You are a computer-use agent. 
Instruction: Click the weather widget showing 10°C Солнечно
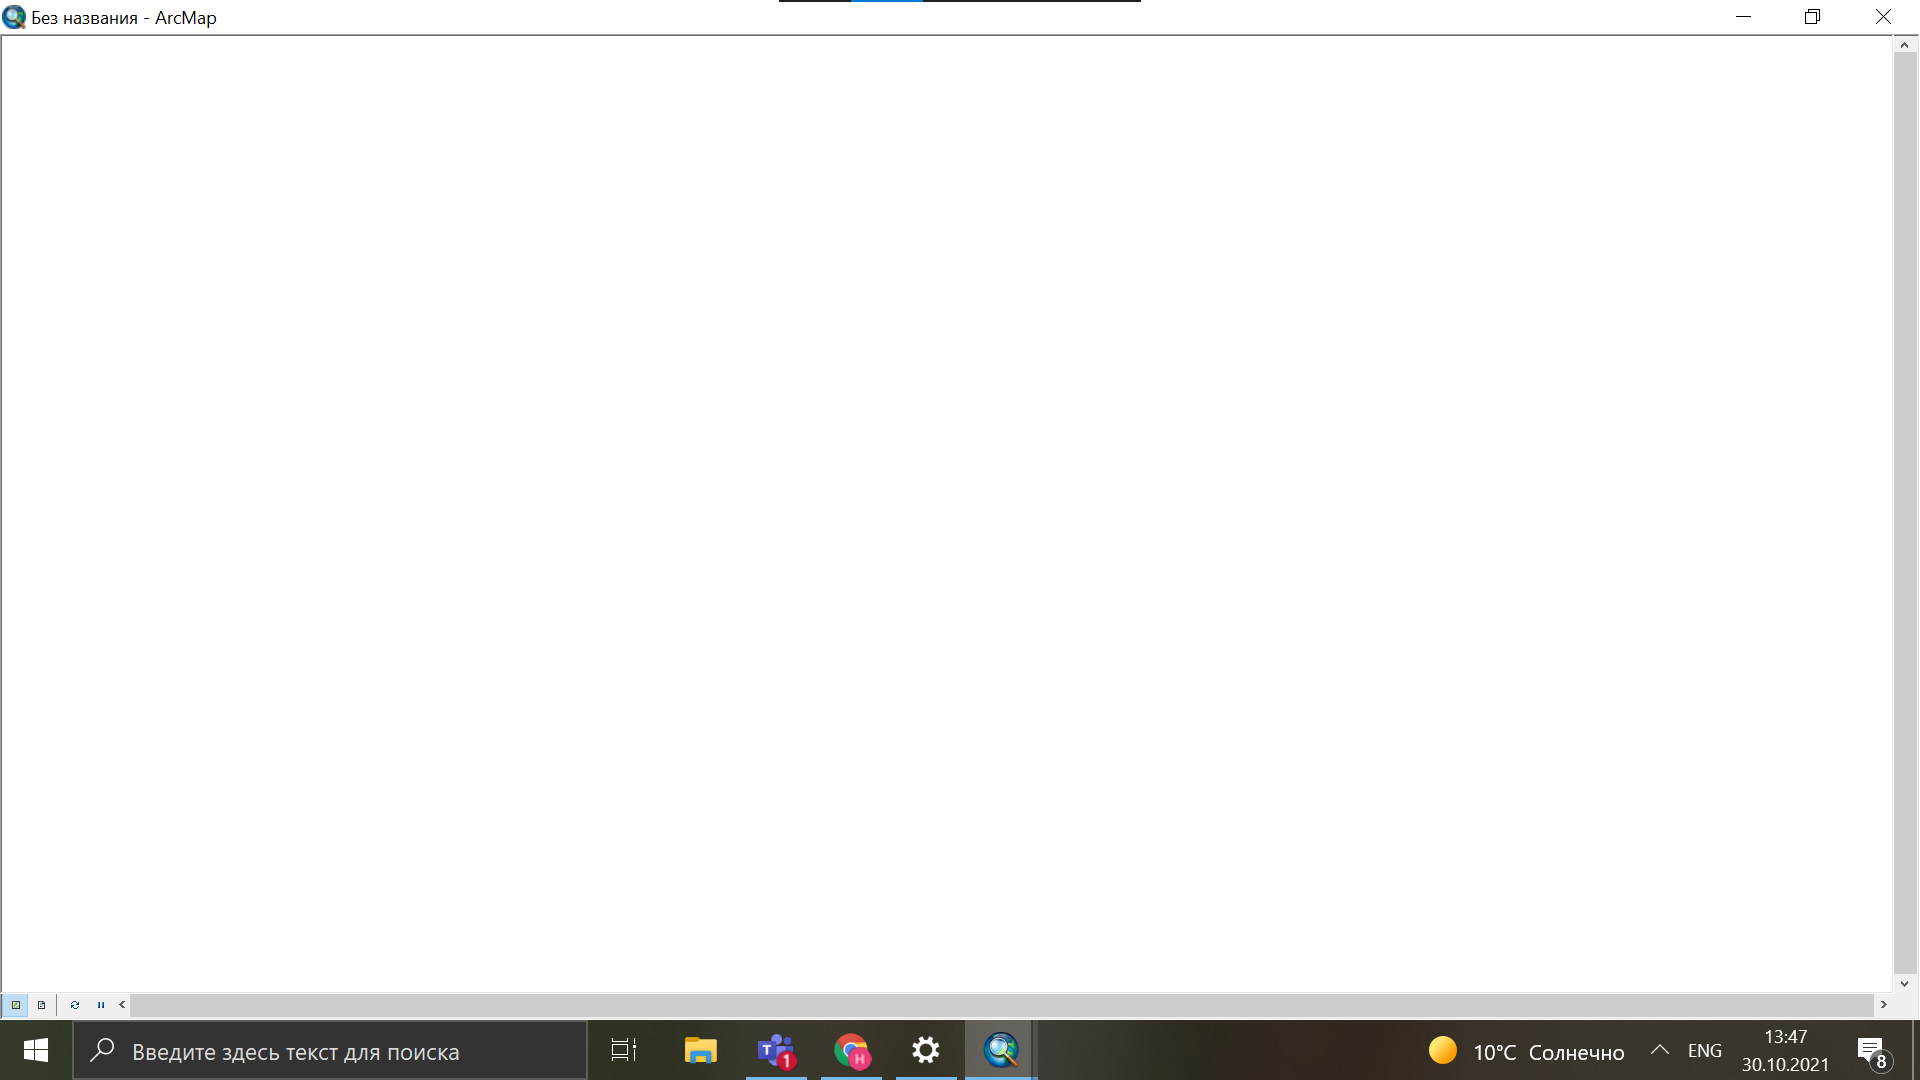[x=1520, y=1051]
